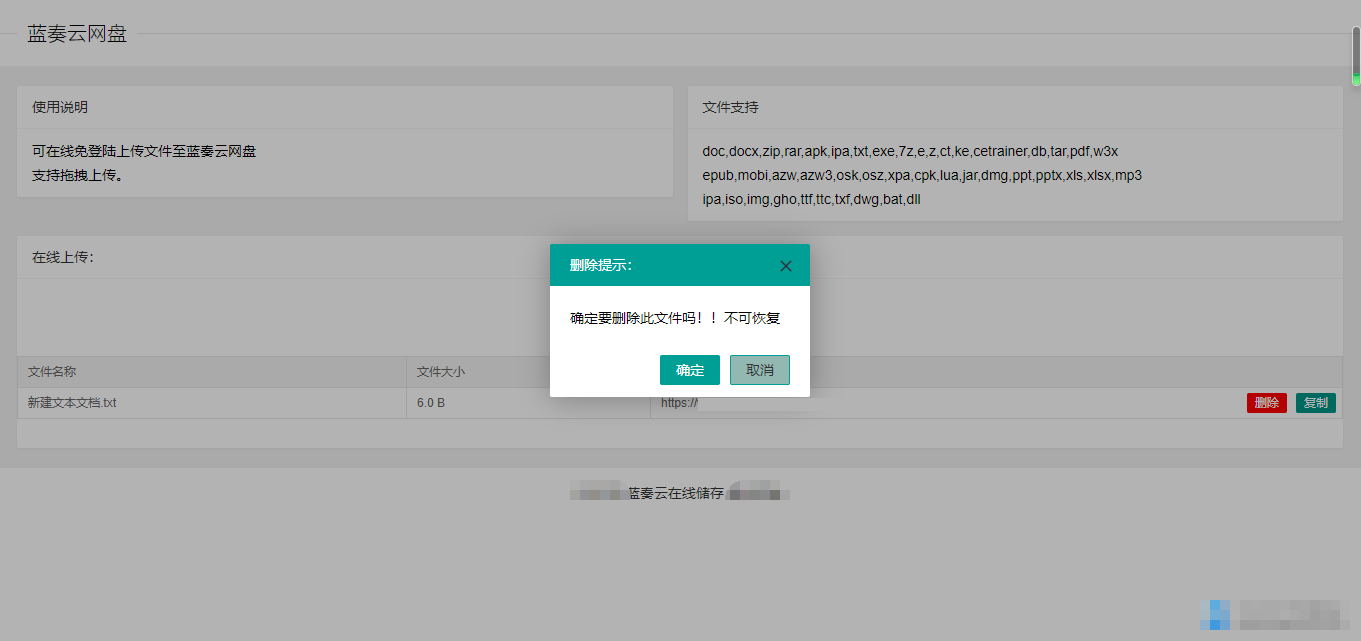Viewport: 1361px width, 641px height.
Task: Click the 文件大小 column header
Action: click(440, 371)
